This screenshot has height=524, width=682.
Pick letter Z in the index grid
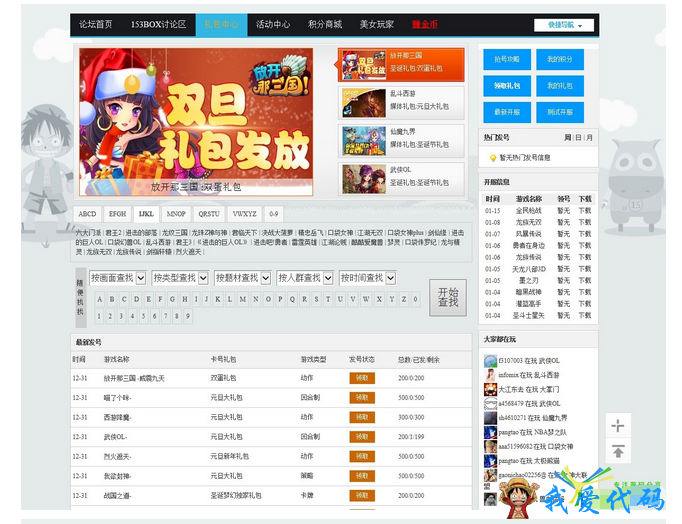[404, 299]
